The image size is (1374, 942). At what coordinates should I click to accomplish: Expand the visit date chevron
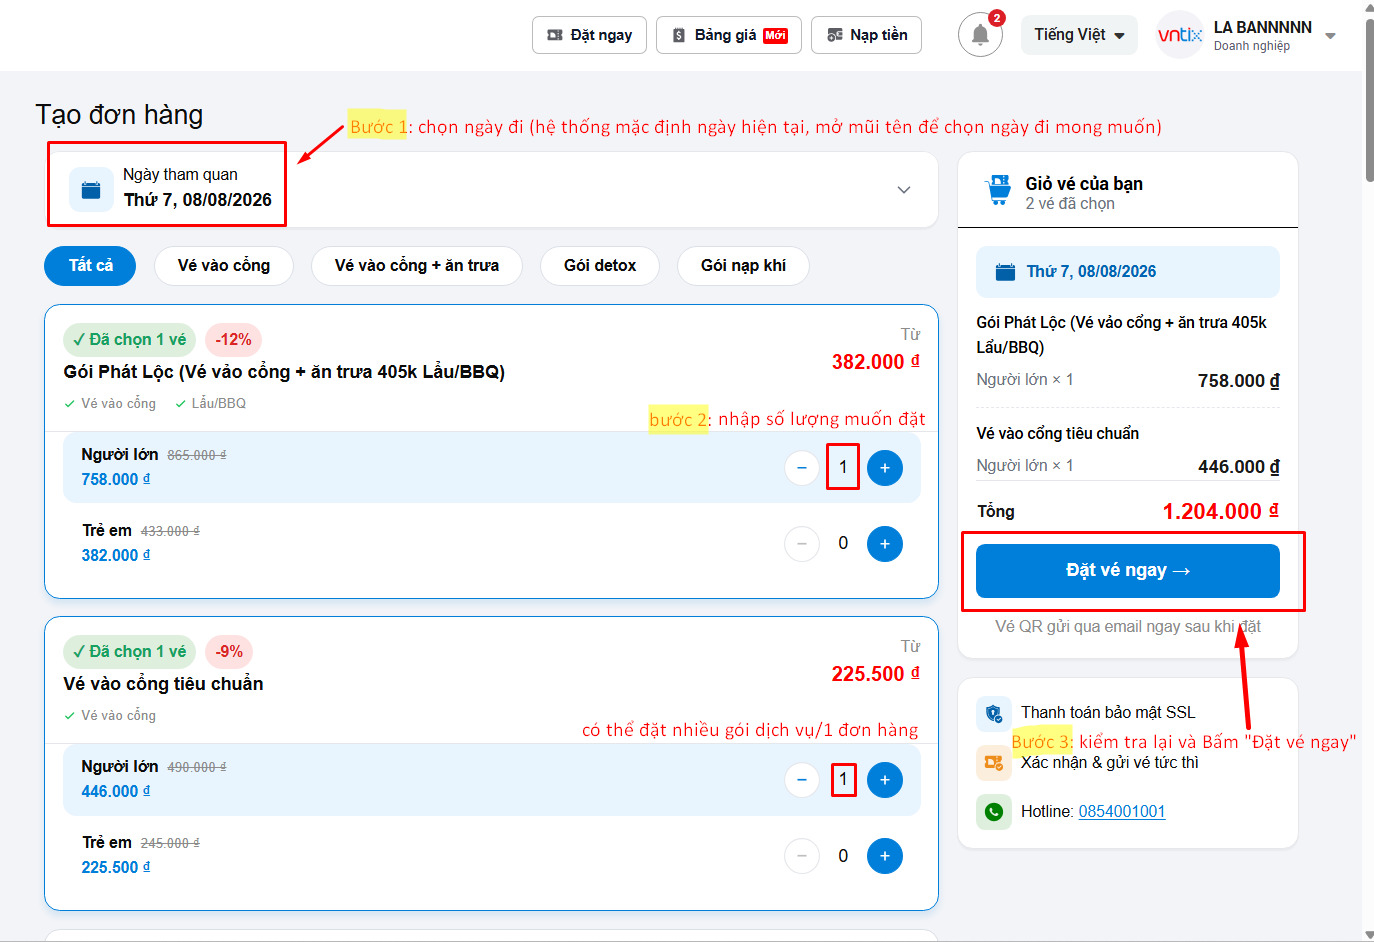[x=904, y=190]
